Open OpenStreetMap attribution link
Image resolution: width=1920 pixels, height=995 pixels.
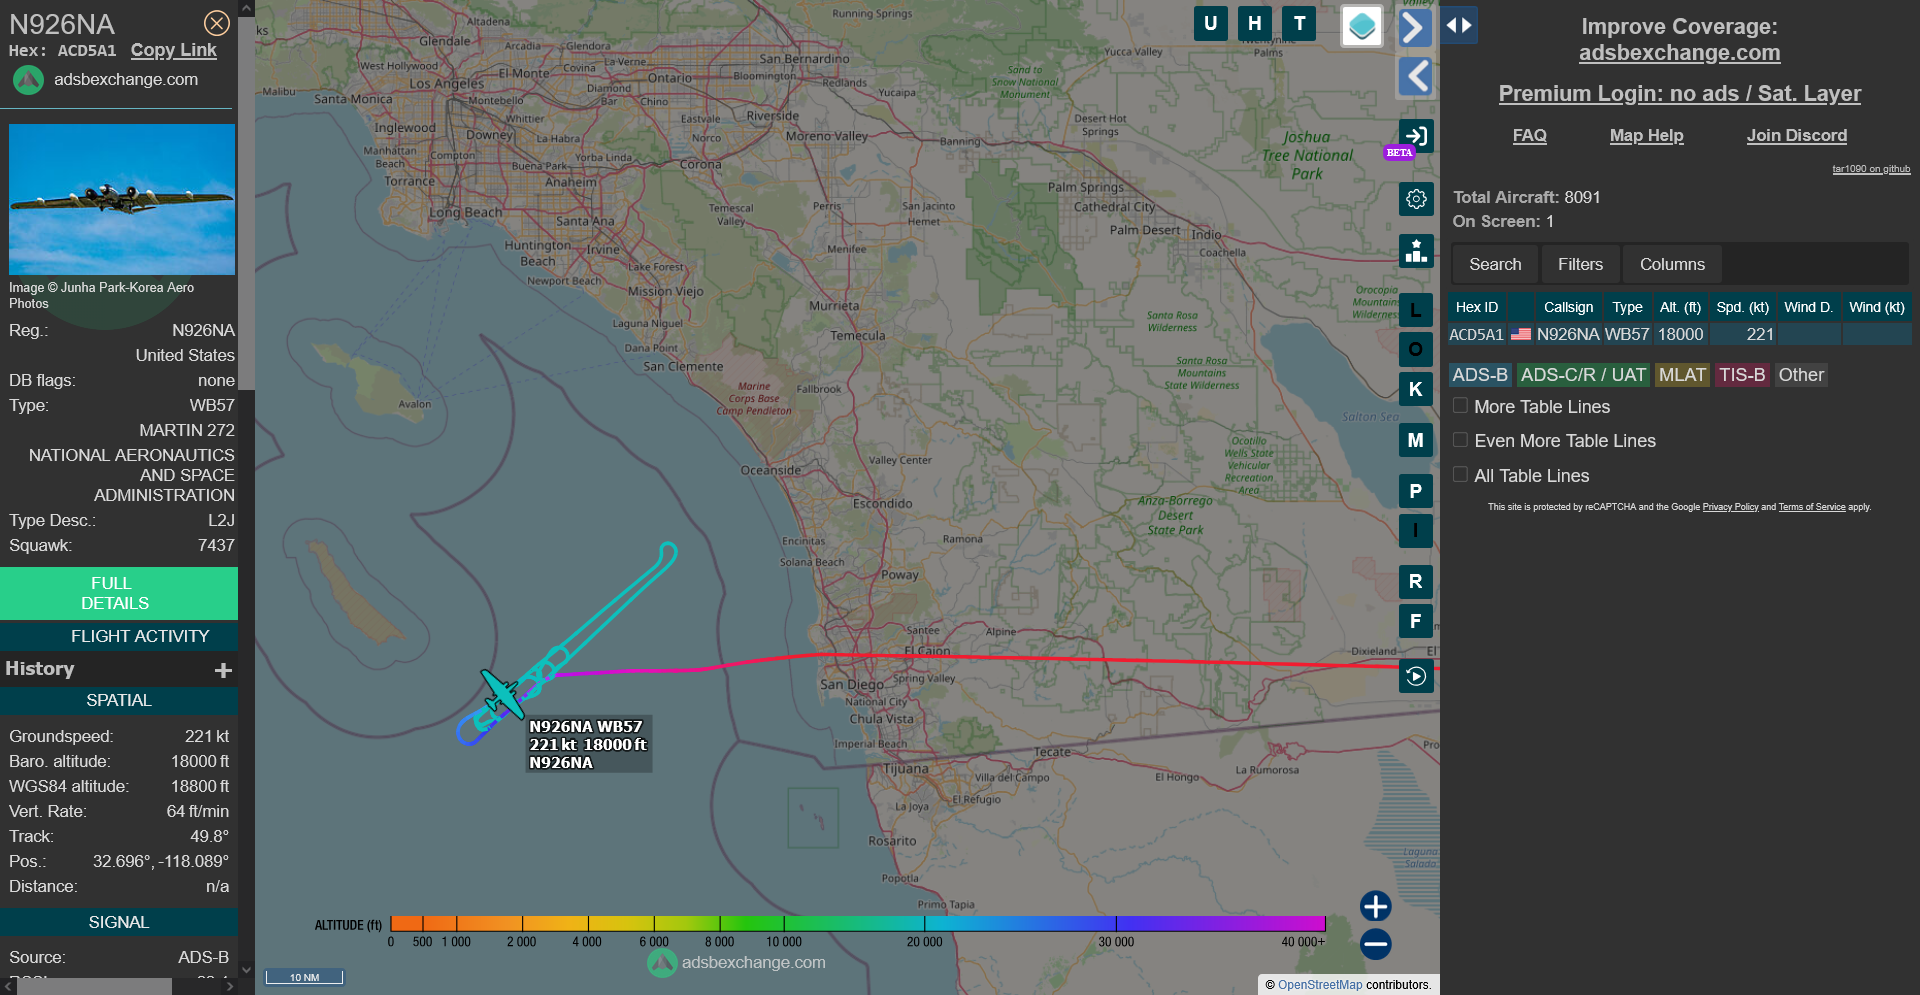(x=1320, y=985)
